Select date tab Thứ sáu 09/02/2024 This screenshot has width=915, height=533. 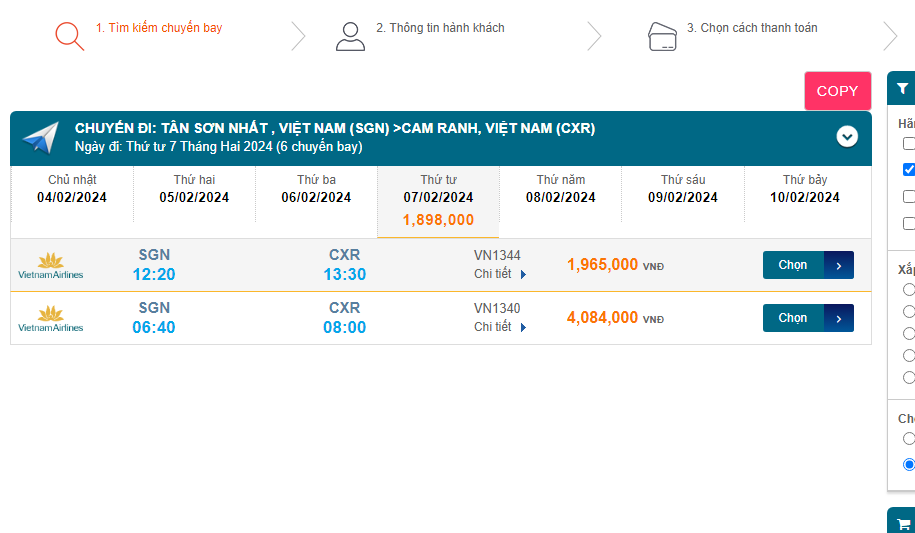683,194
